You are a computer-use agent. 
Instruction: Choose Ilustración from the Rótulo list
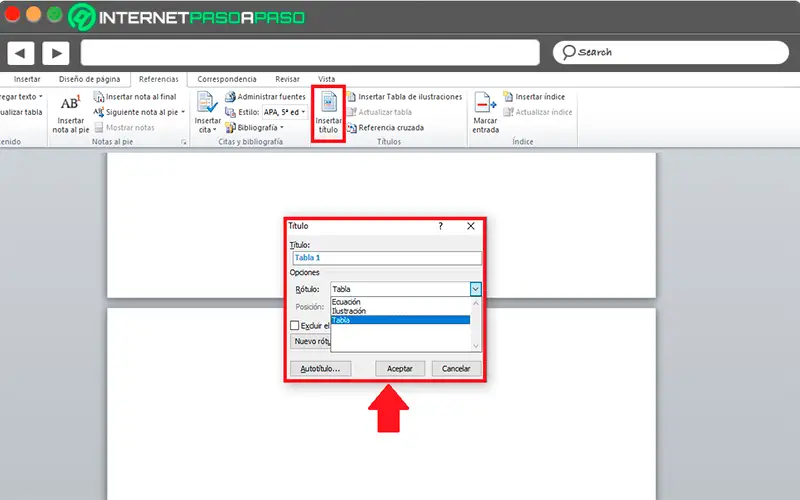[x=349, y=311]
